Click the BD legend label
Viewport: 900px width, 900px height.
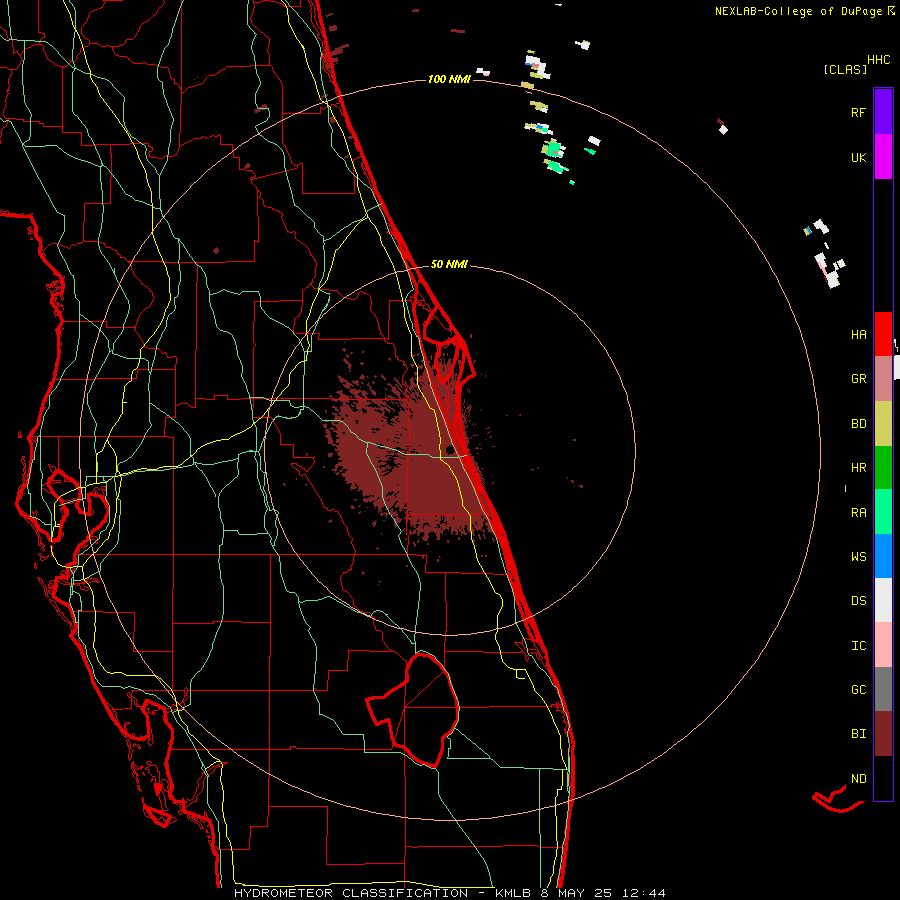pos(858,424)
